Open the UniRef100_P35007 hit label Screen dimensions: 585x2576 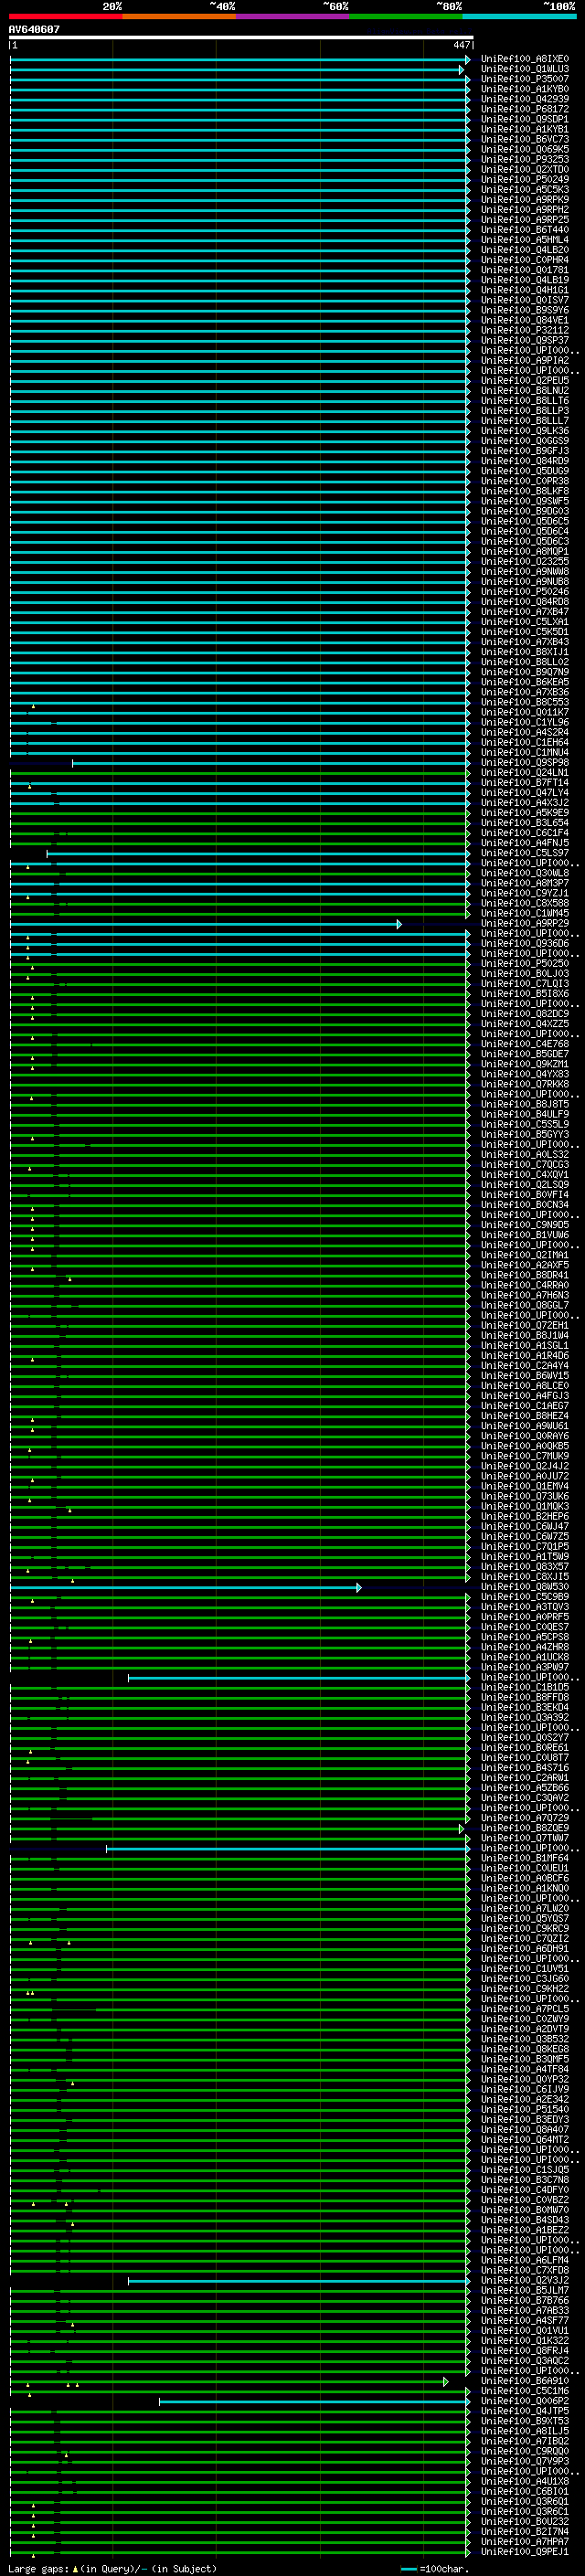524,79
